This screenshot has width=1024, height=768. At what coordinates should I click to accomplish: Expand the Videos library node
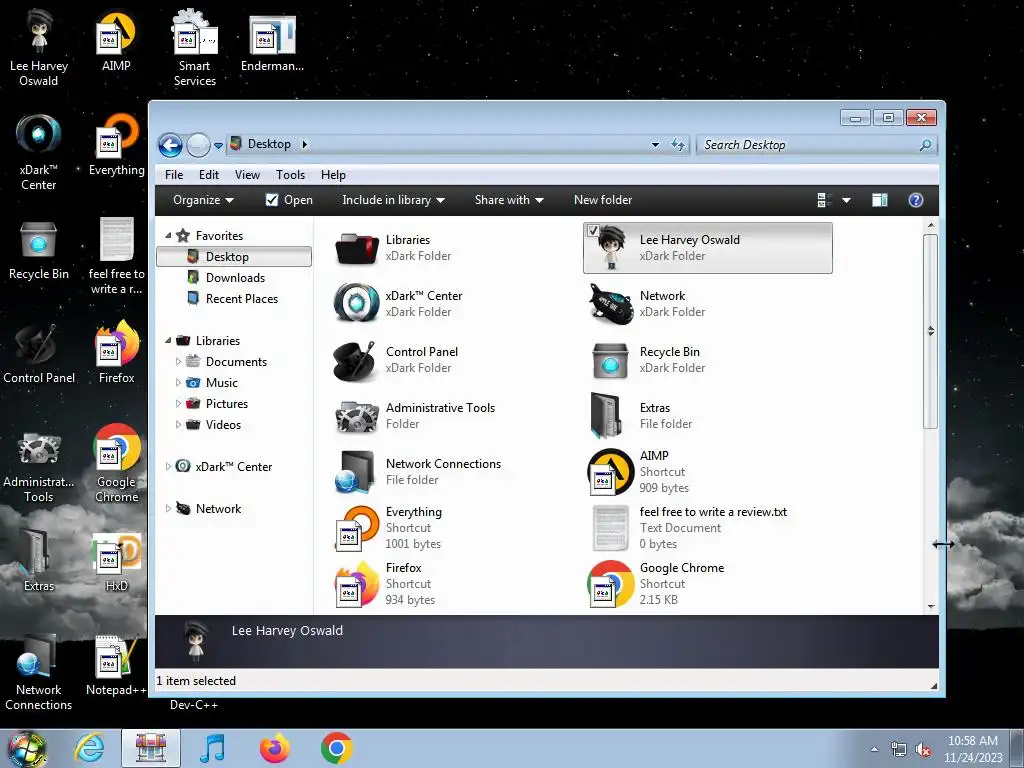pos(178,424)
